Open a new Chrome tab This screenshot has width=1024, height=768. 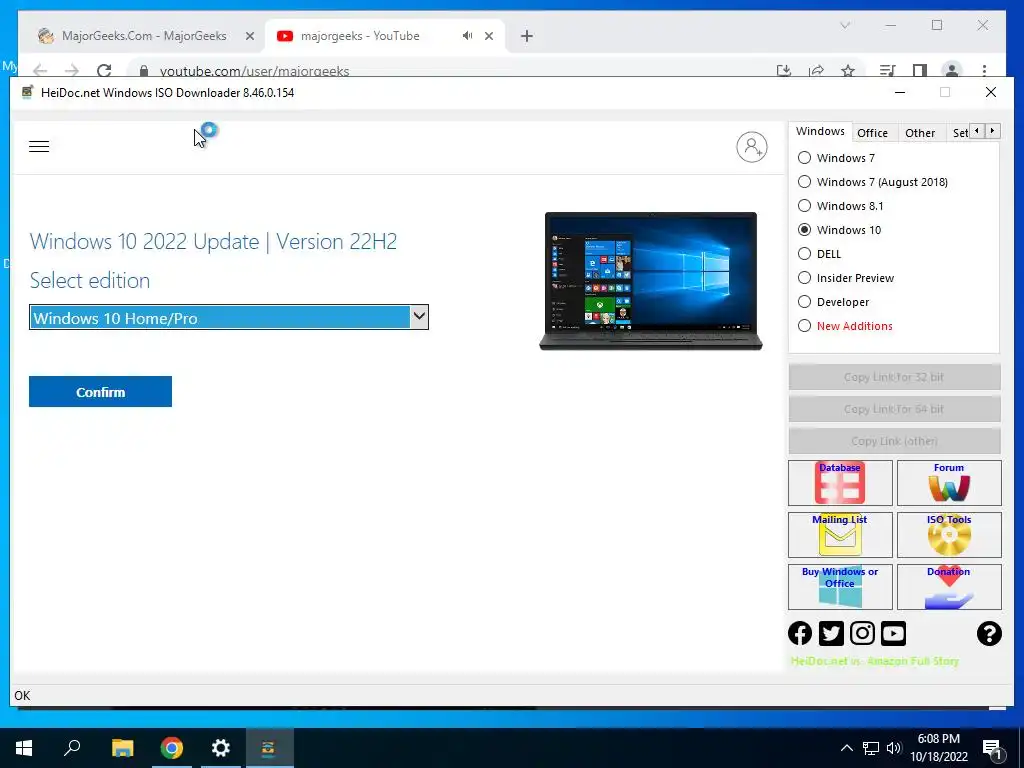click(x=527, y=36)
